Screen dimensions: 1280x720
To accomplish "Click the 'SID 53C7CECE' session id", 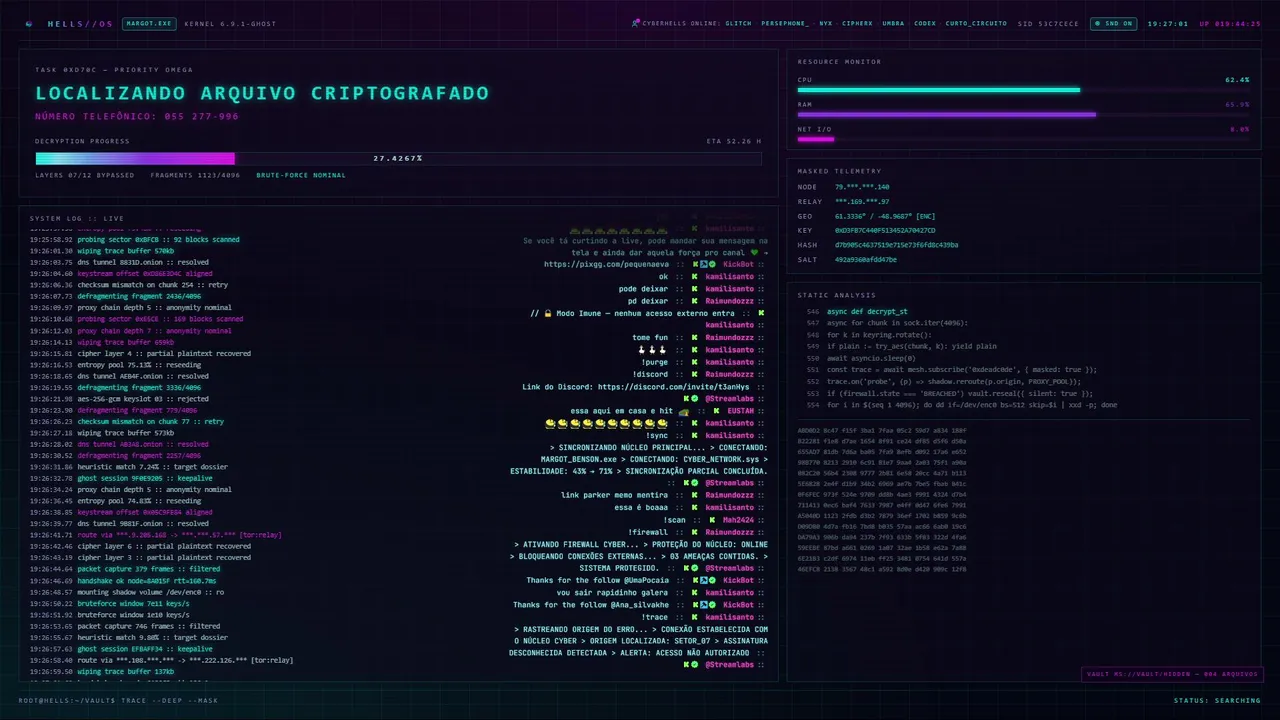I will tap(1048, 23).
